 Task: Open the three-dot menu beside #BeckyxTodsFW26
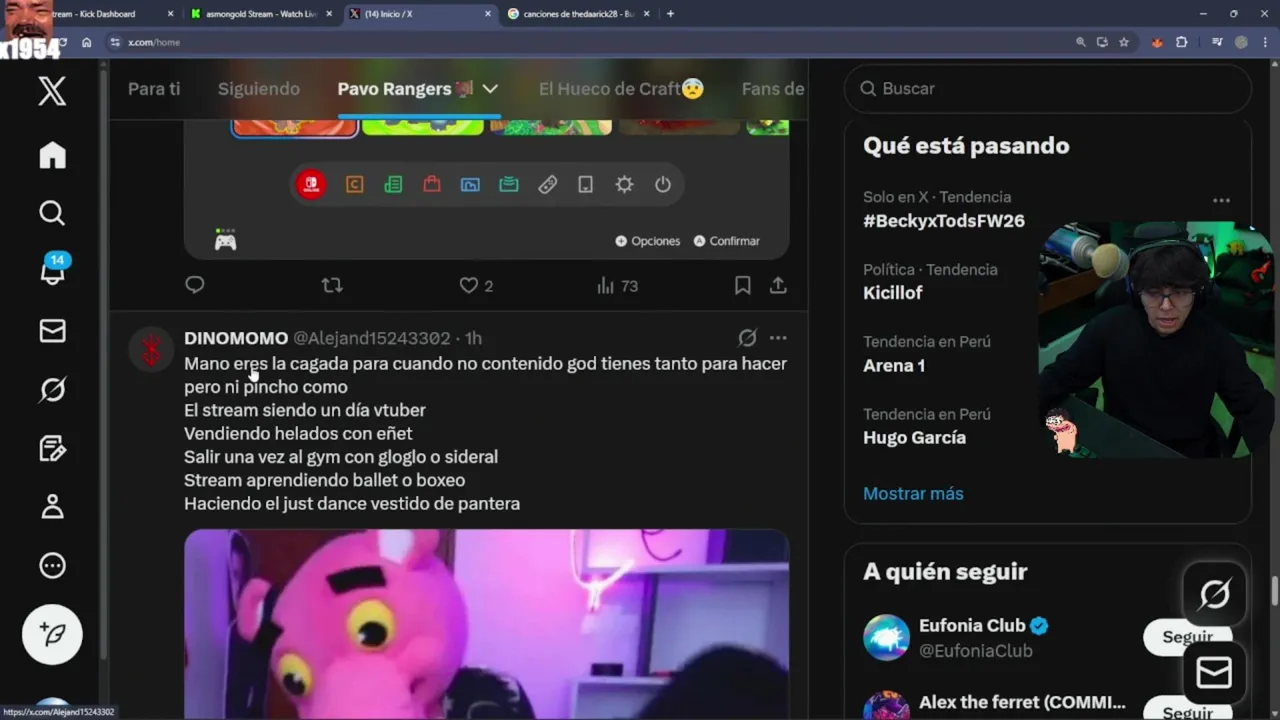pos(1221,200)
